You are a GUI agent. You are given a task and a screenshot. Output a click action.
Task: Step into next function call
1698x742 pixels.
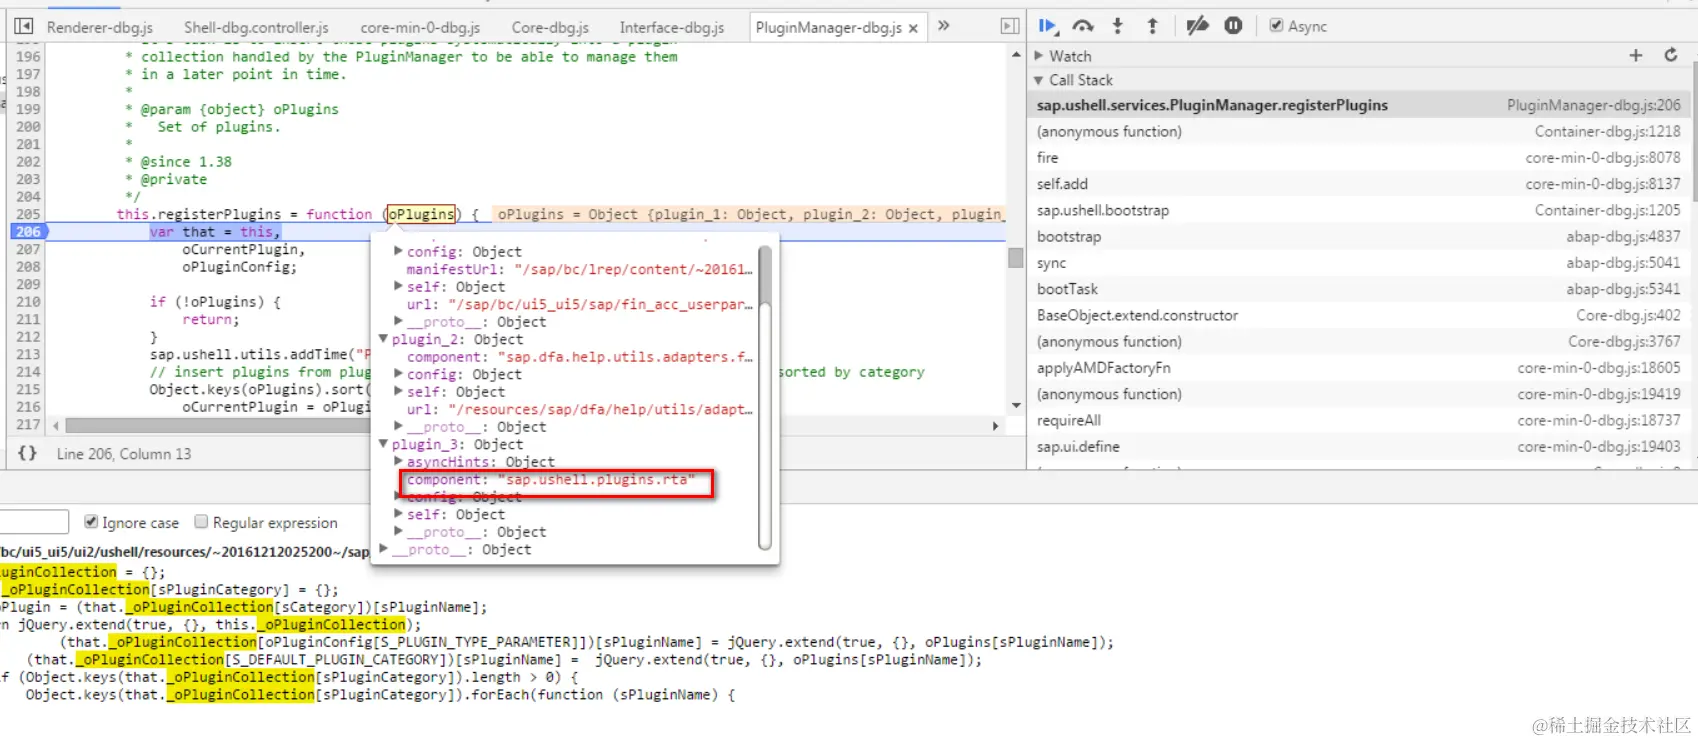point(1118,26)
